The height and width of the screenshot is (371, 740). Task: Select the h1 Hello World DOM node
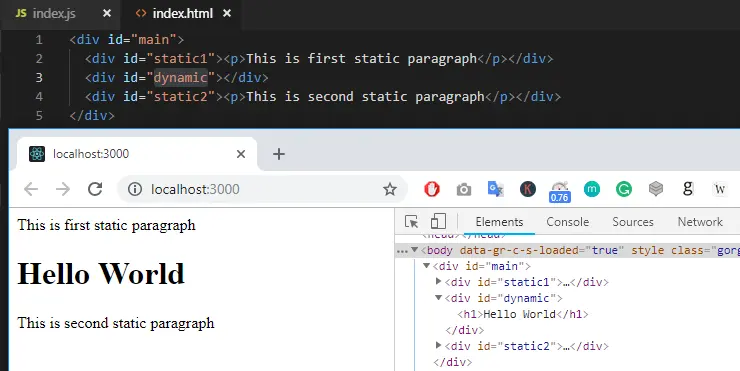(x=523, y=314)
